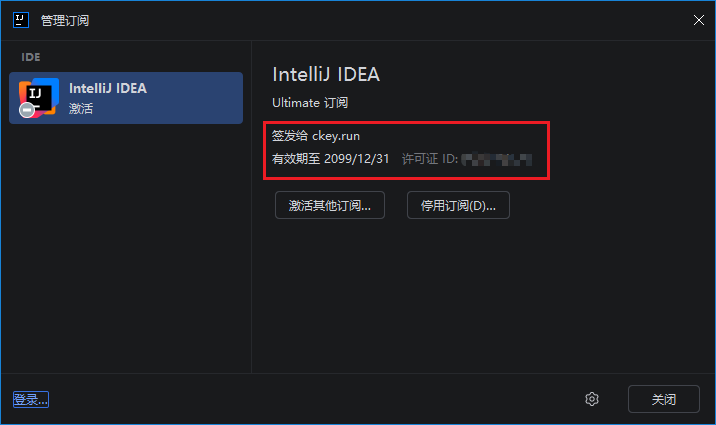Click the 激活 status under IntelliJ IDEA
The width and height of the screenshot is (716, 425).
[x=81, y=108]
